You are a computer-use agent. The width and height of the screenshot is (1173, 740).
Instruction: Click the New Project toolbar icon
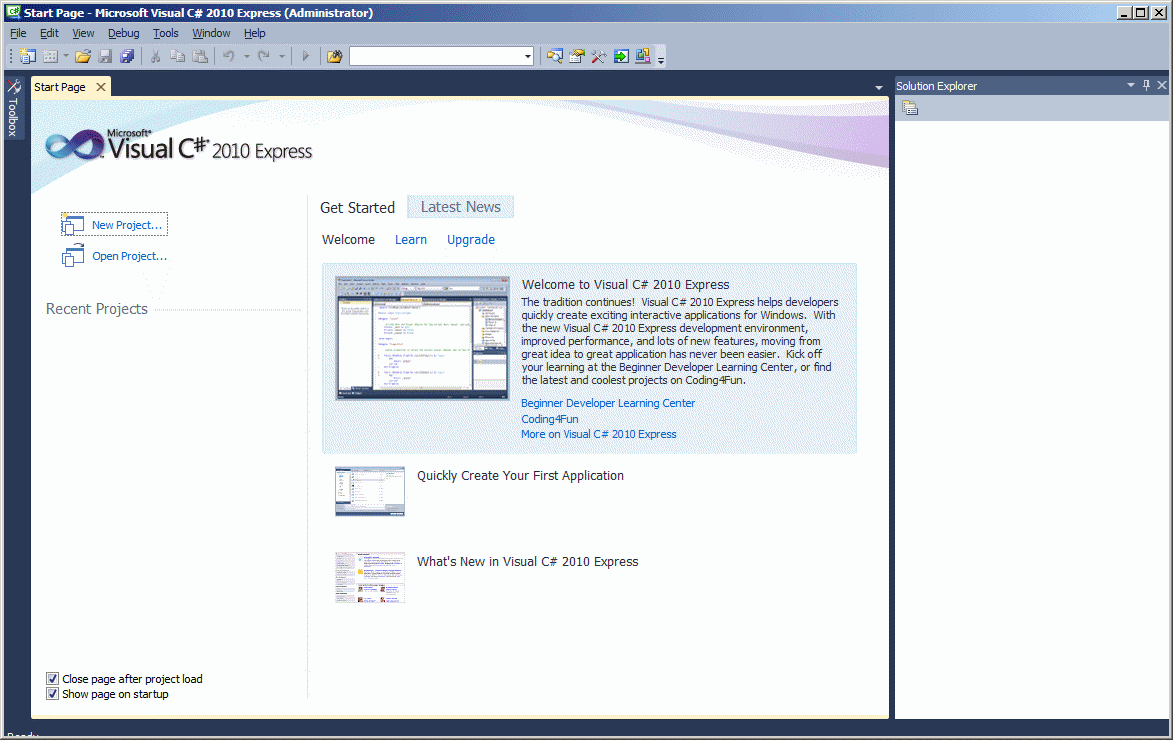pyautogui.click(x=27, y=57)
